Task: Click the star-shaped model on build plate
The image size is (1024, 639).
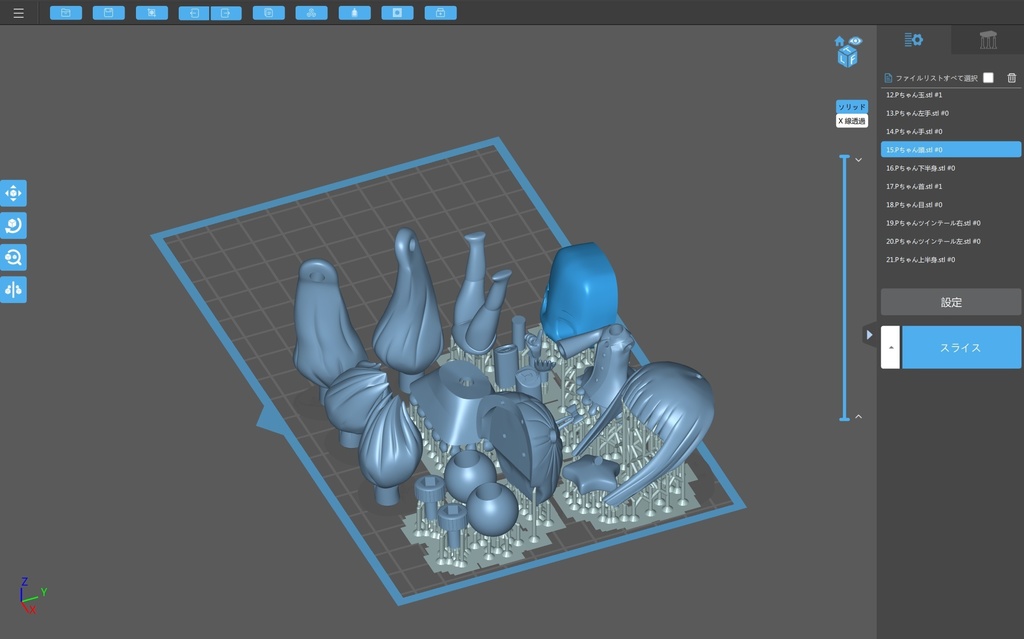Action: (590, 474)
